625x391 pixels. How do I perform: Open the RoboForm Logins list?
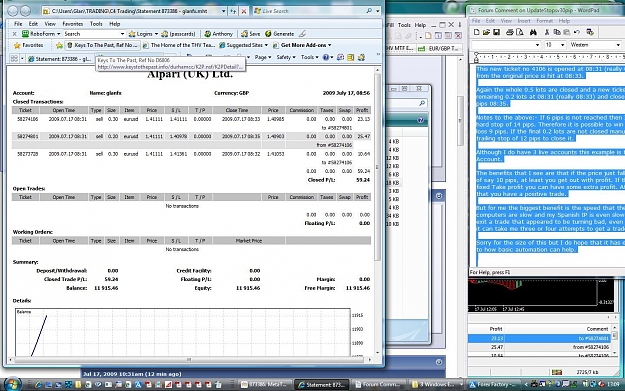143,34
